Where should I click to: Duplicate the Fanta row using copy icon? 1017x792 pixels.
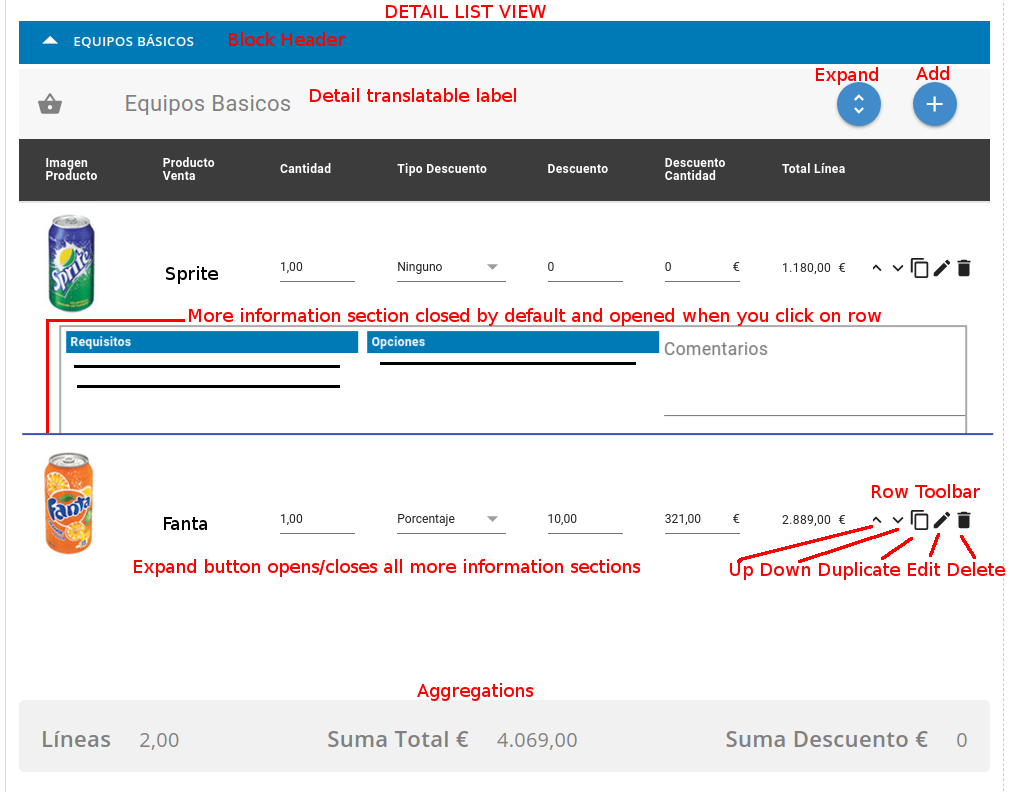click(x=920, y=520)
